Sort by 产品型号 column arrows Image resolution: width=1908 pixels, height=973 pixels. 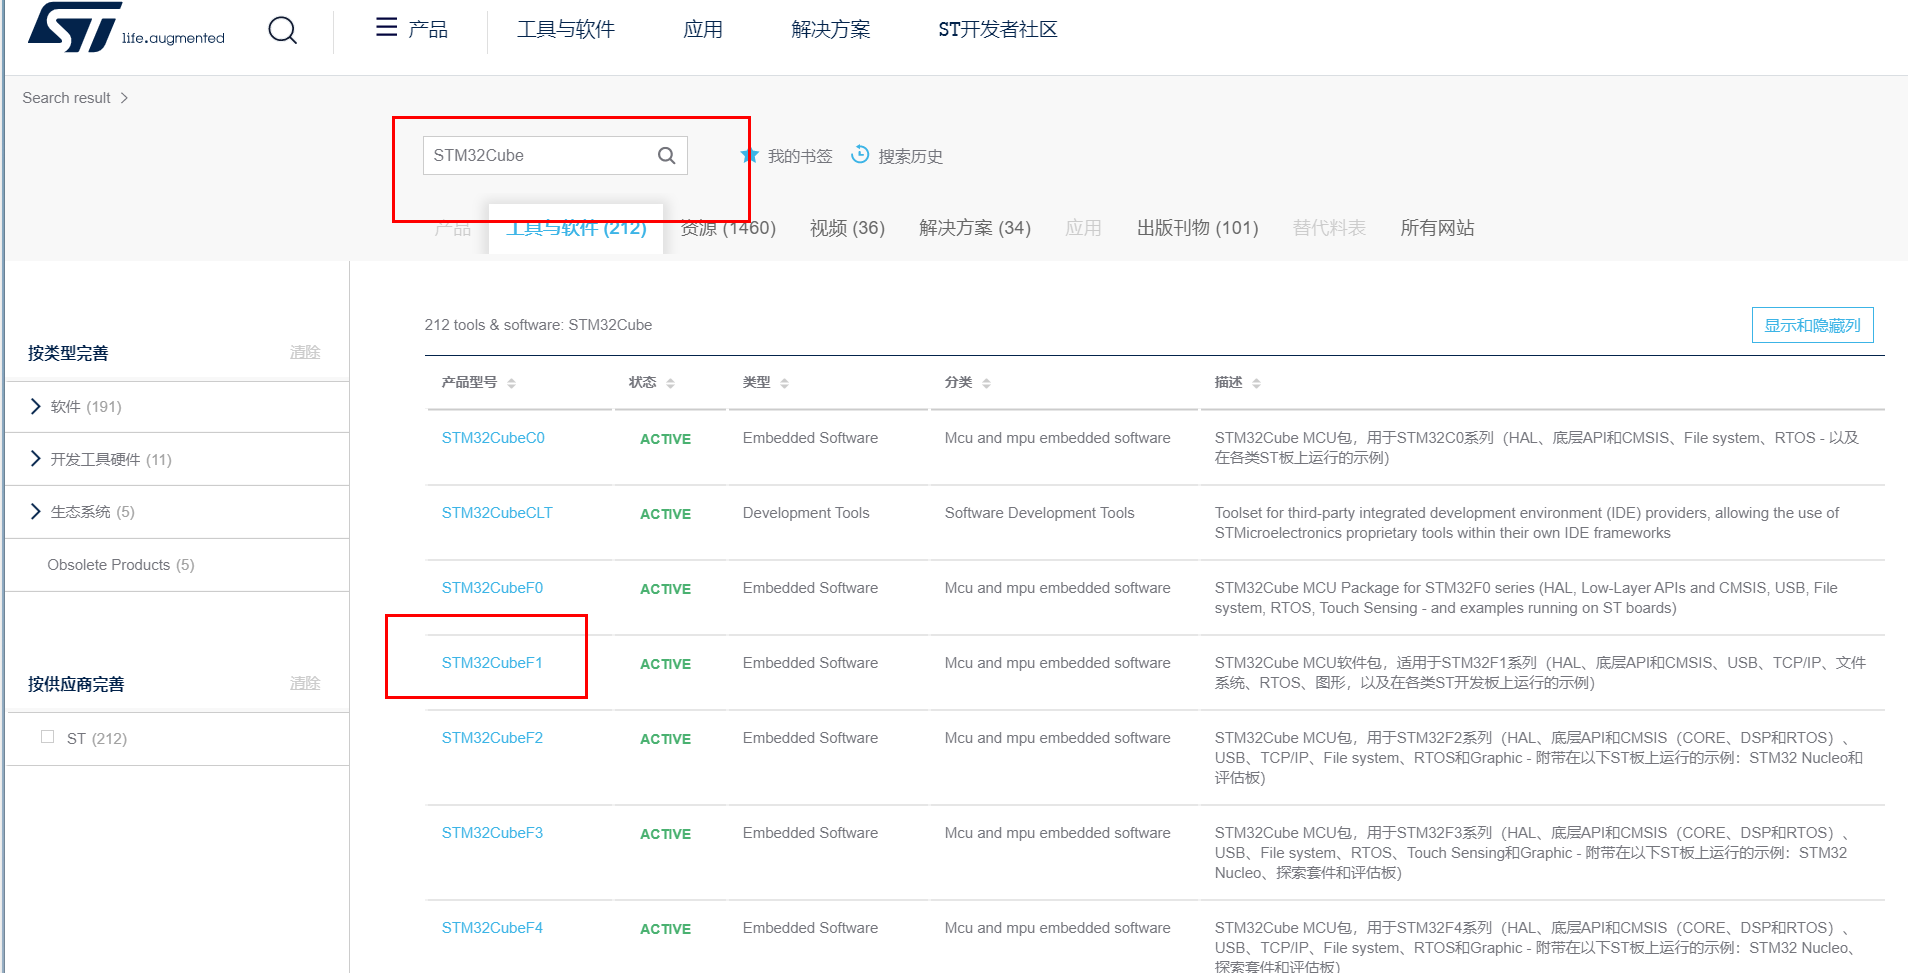click(x=511, y=383)
